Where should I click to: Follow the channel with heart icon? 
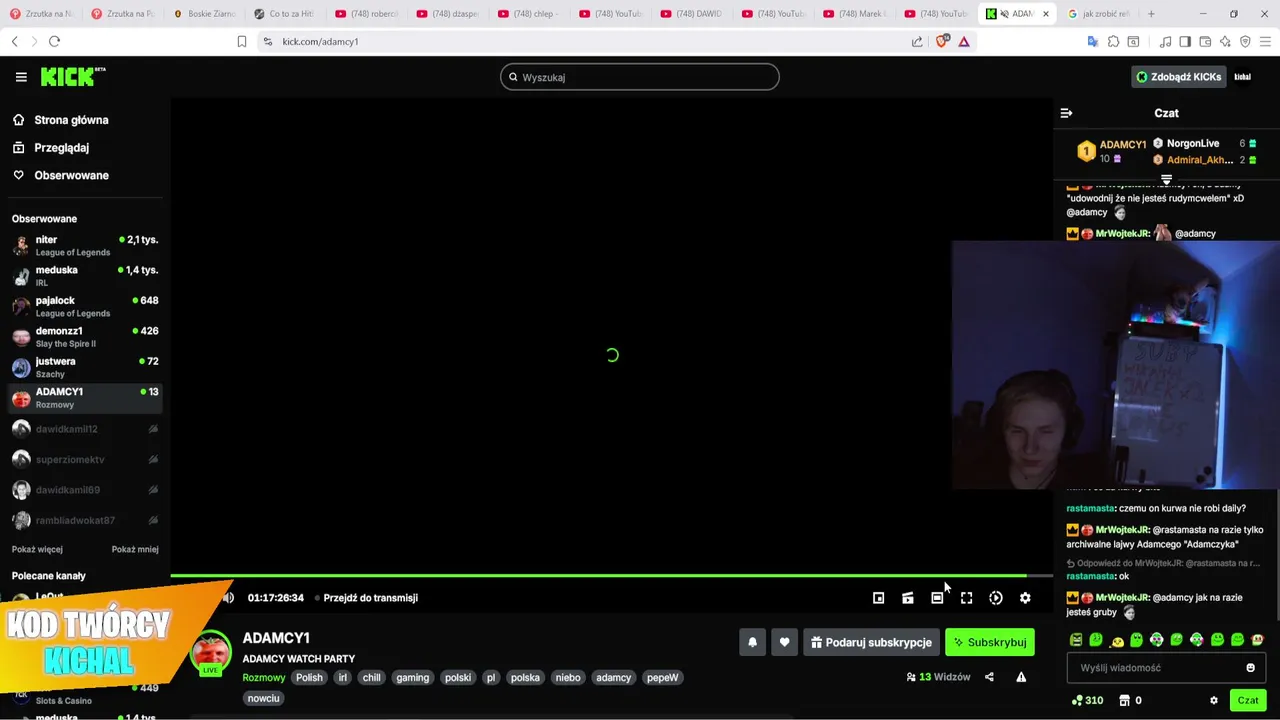(784, 642)
